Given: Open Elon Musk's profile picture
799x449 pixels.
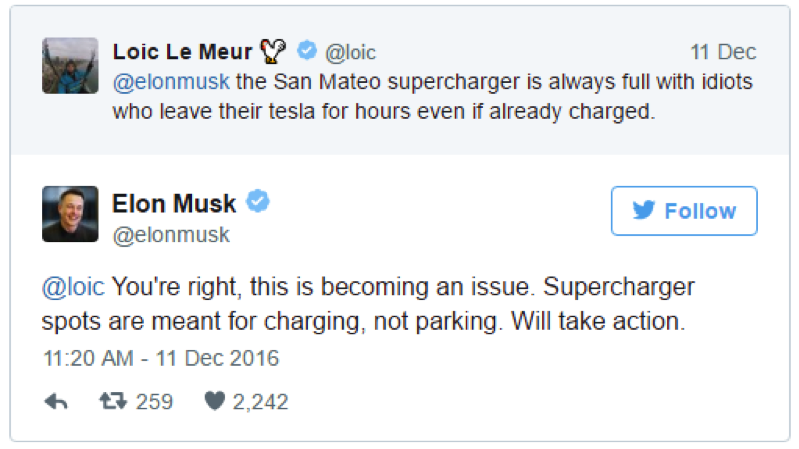Looking at the screenshot, I should [70, 214].
